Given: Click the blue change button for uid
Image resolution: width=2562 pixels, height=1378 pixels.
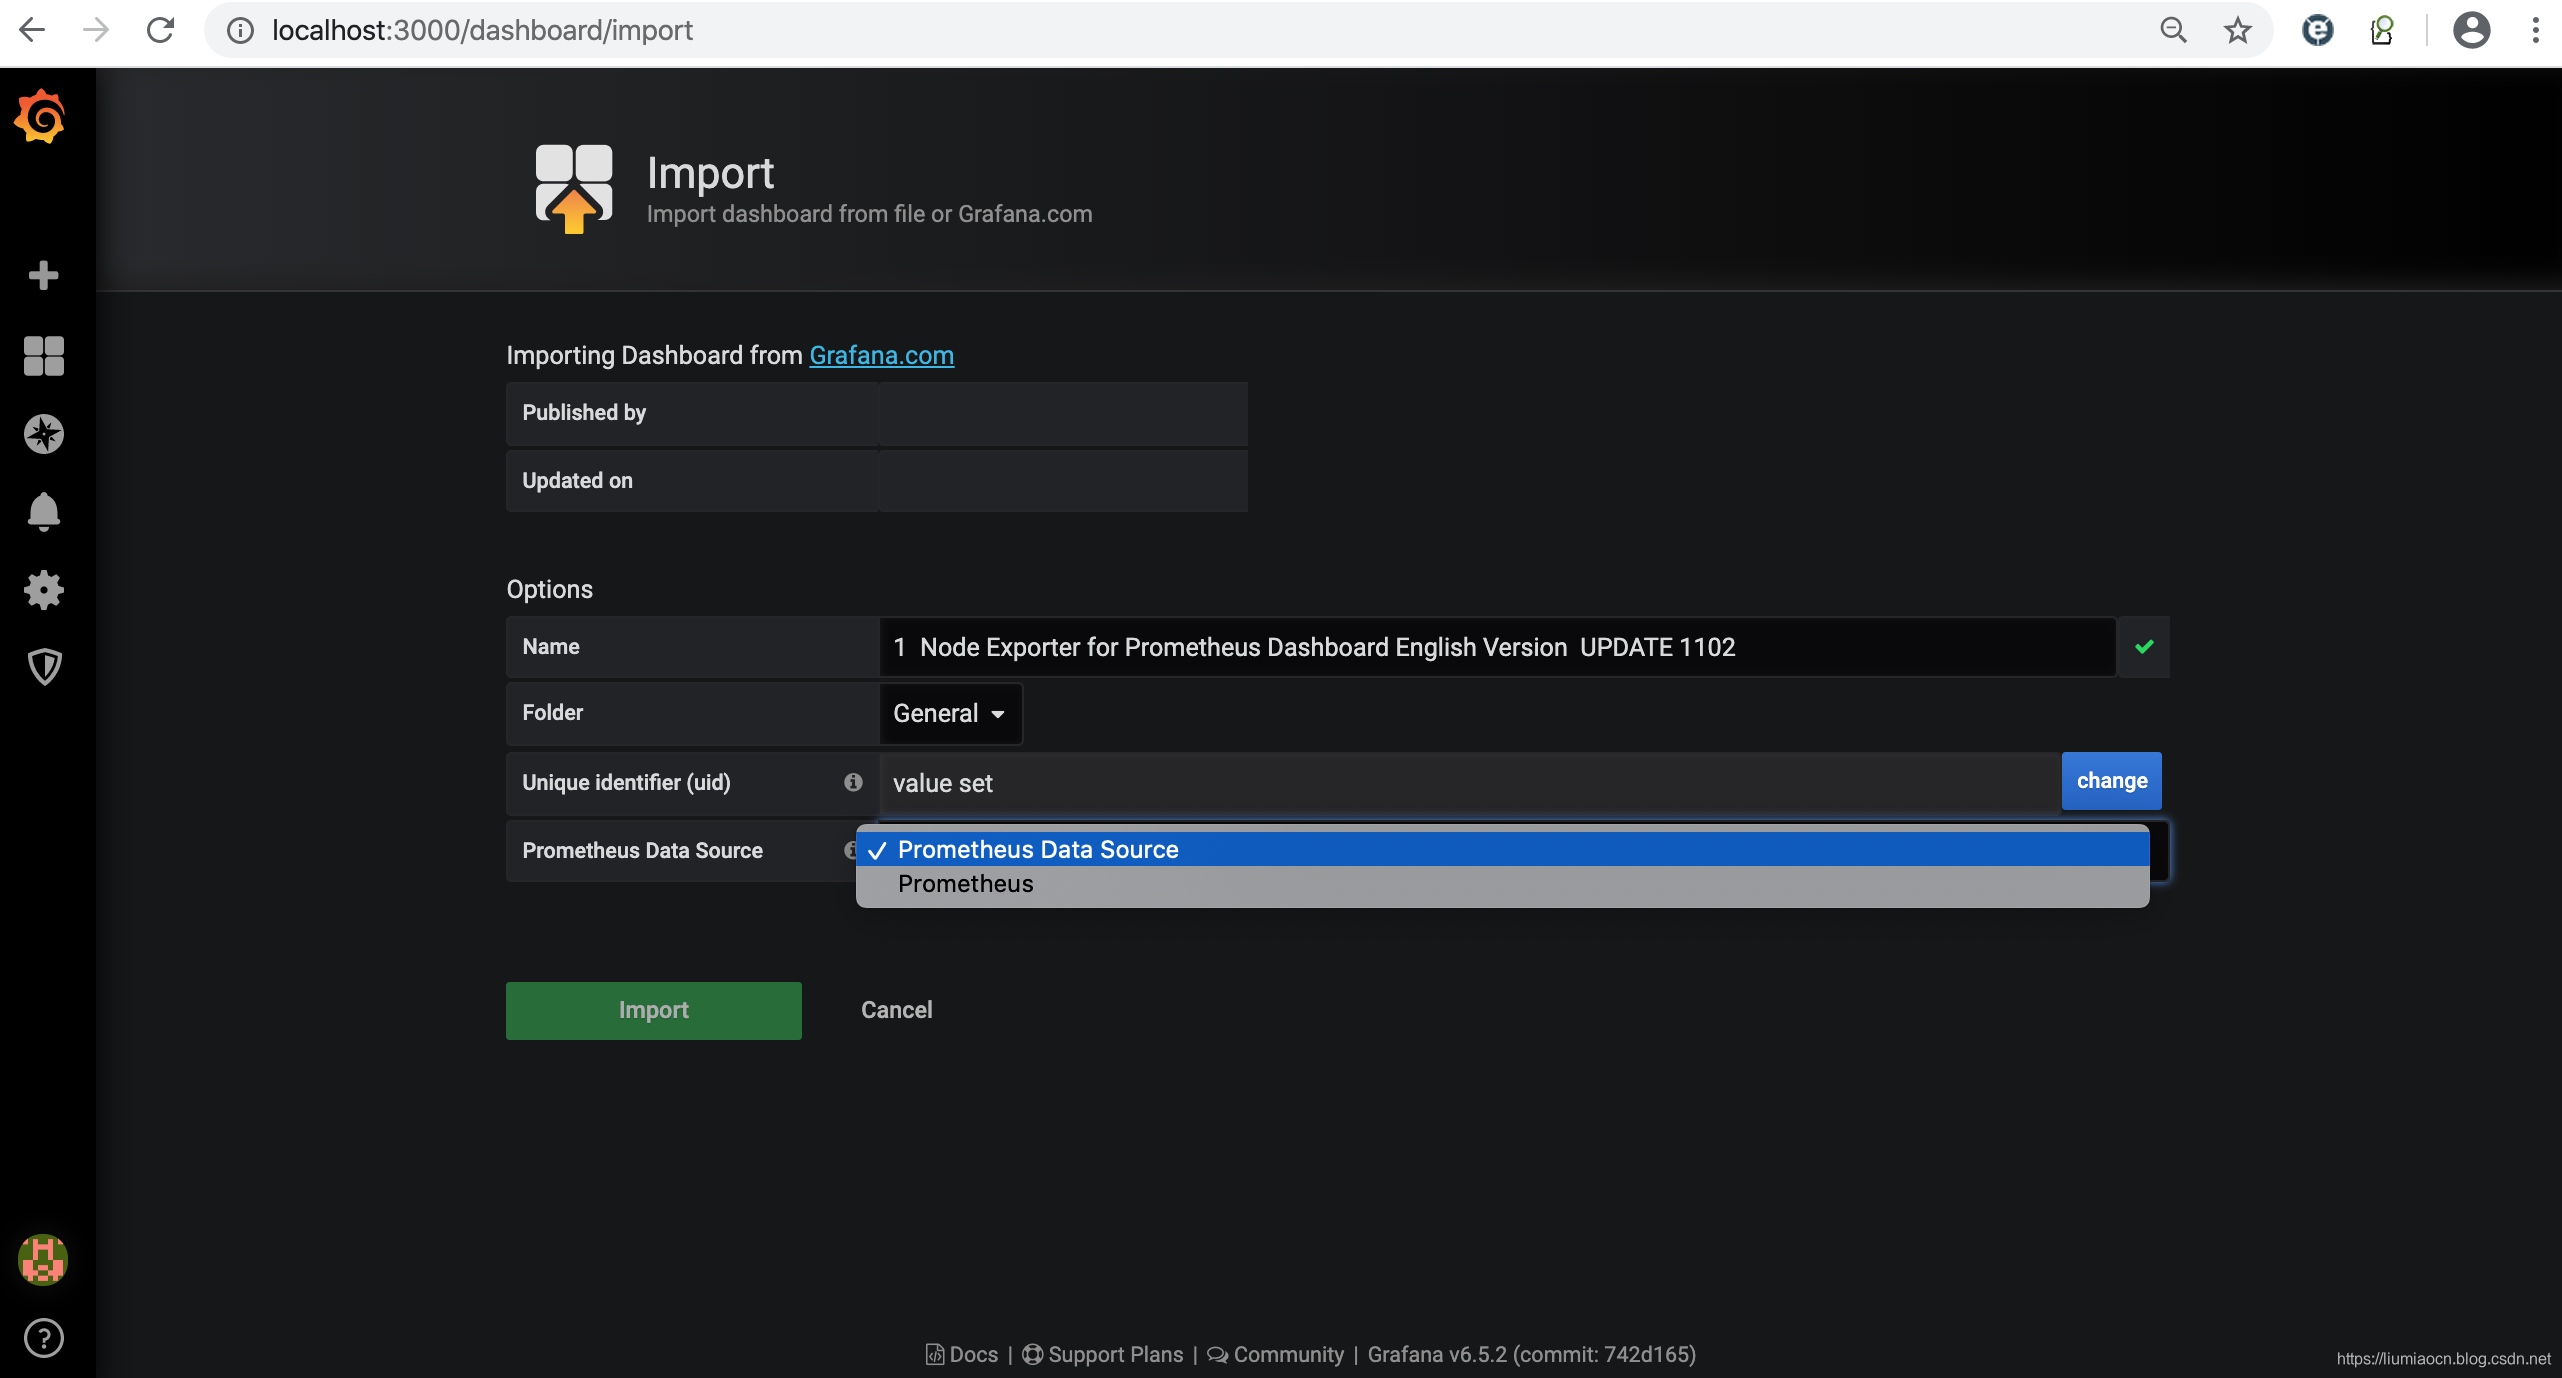Looking at the screenshot, I should pyautogui.click(x=2111, y=781).
